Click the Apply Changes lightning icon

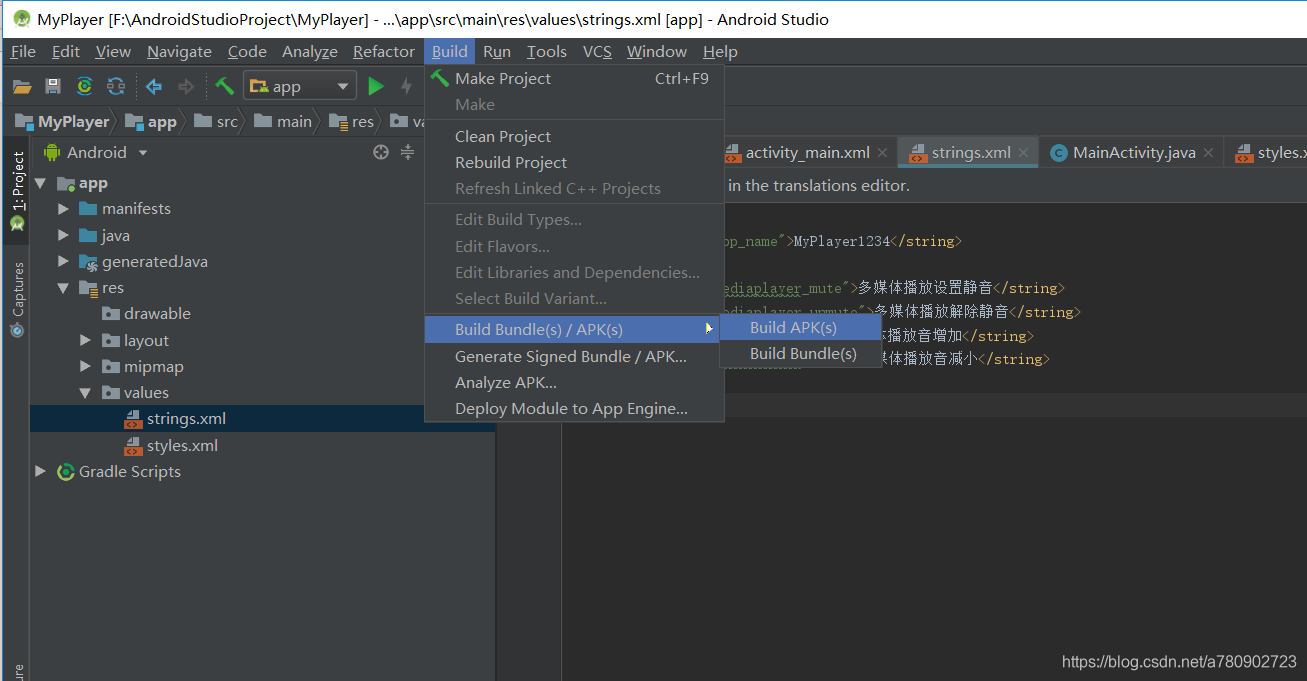click(x=406, y=87)
